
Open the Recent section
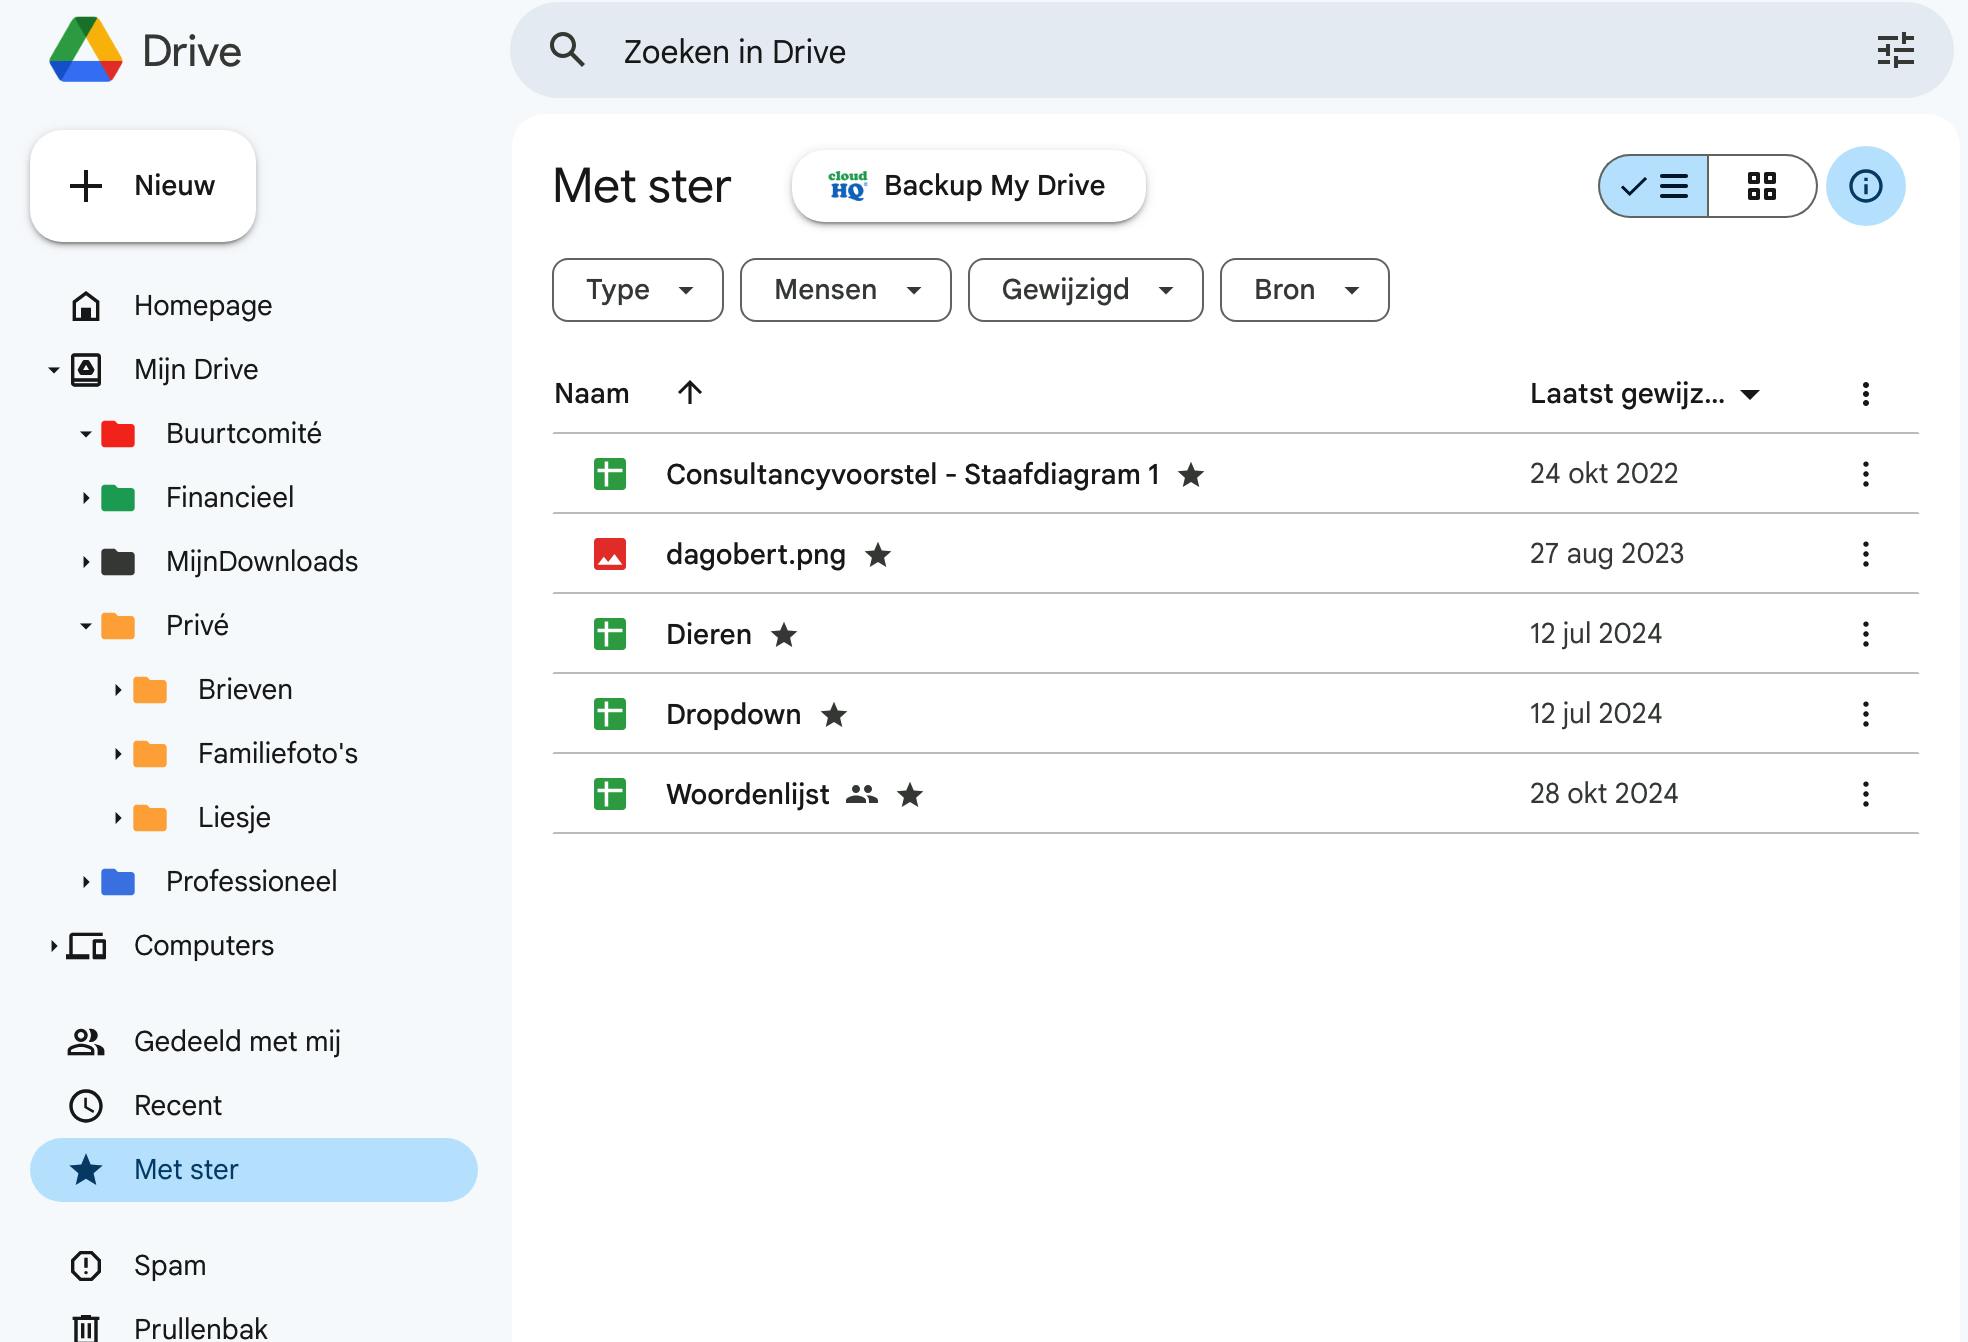pyautogui.click(x=178, y=1106)
